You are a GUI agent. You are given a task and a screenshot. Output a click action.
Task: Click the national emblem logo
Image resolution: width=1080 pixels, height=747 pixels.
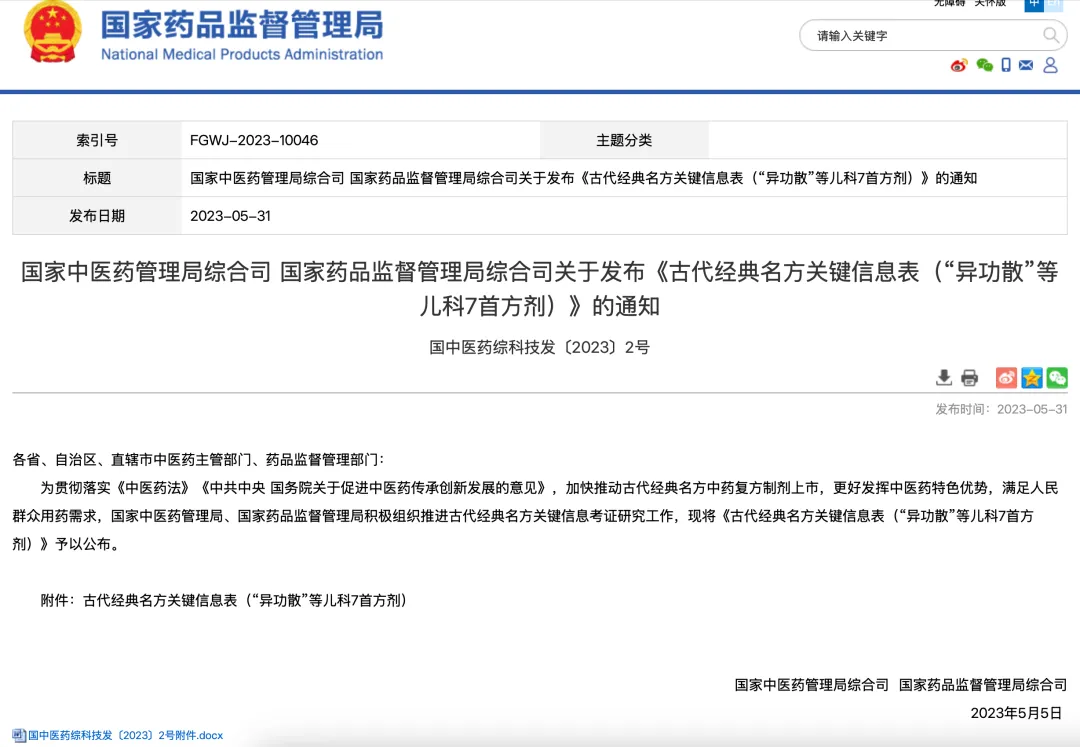[x=52, y=32]
